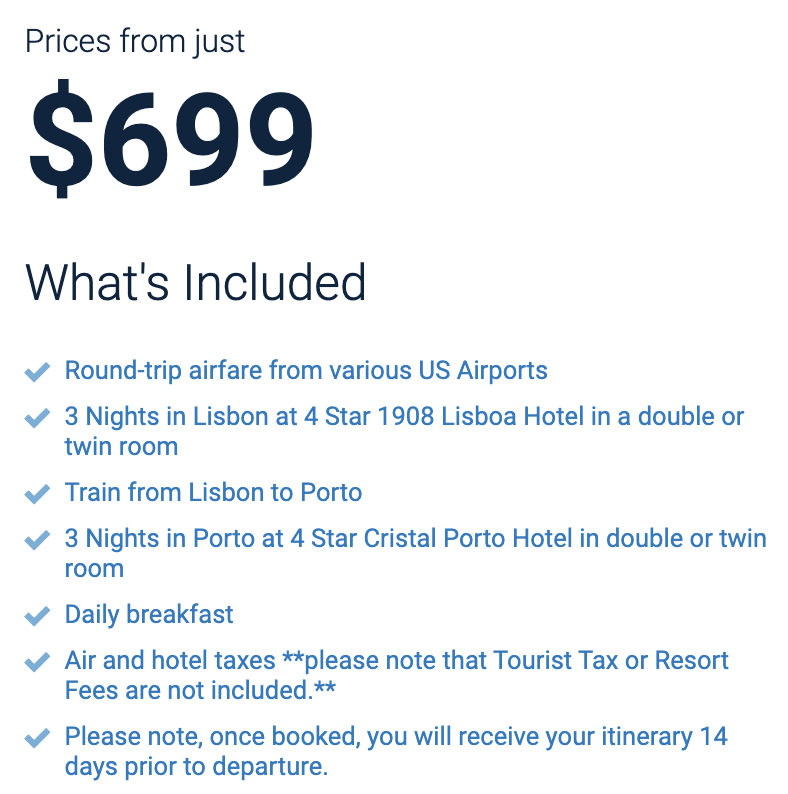The image size is (788, 794).
Task: Click the $699 price figure
Action: click(x=171, y=138)
